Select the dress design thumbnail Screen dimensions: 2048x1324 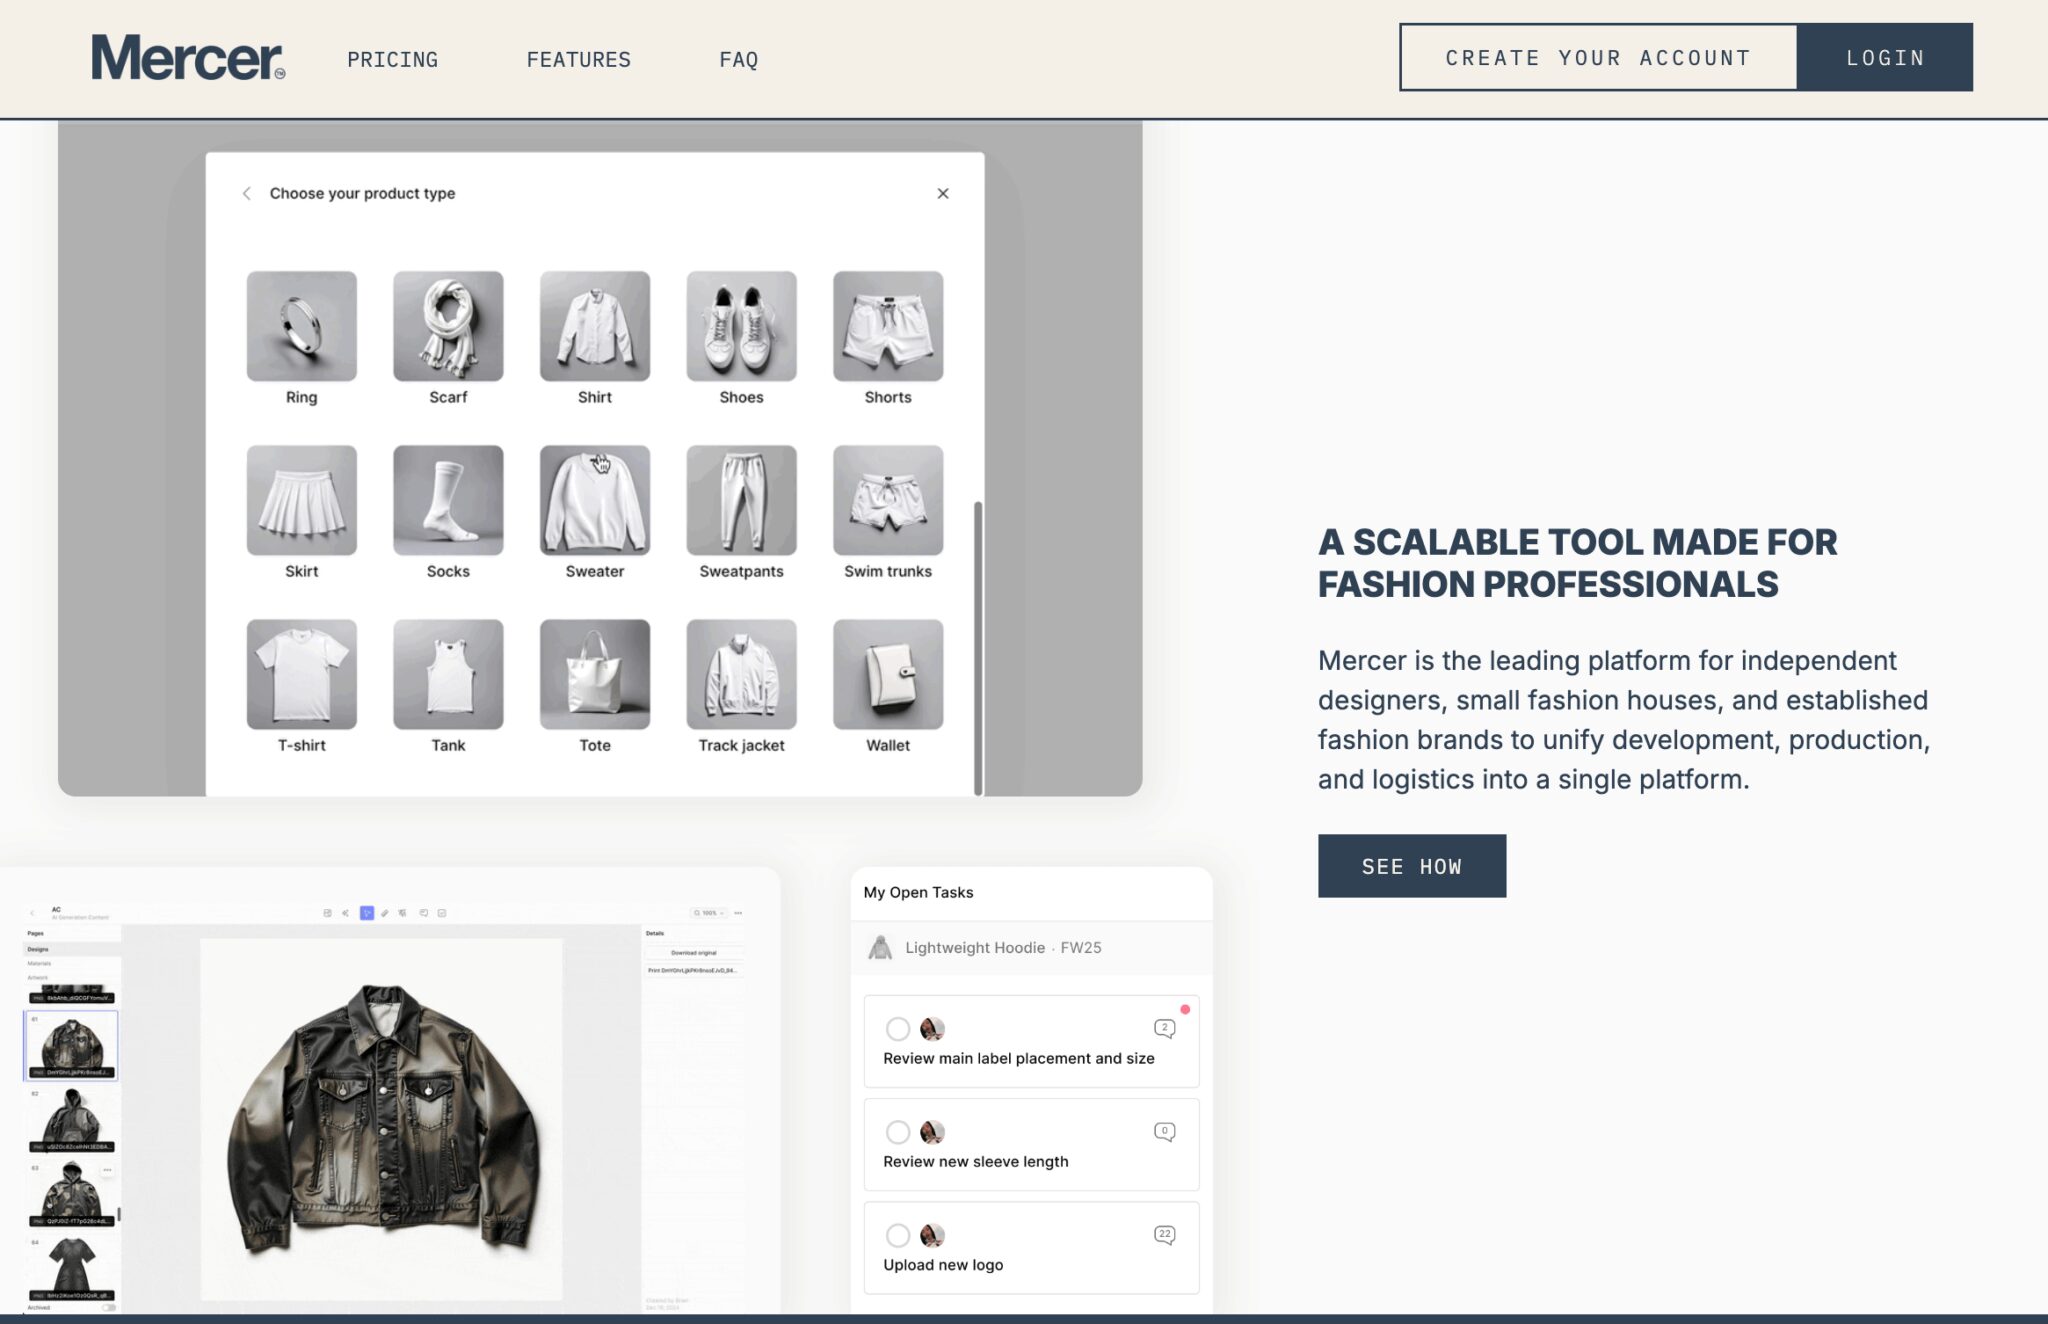pyautogui.click(x=71, y=1269)
